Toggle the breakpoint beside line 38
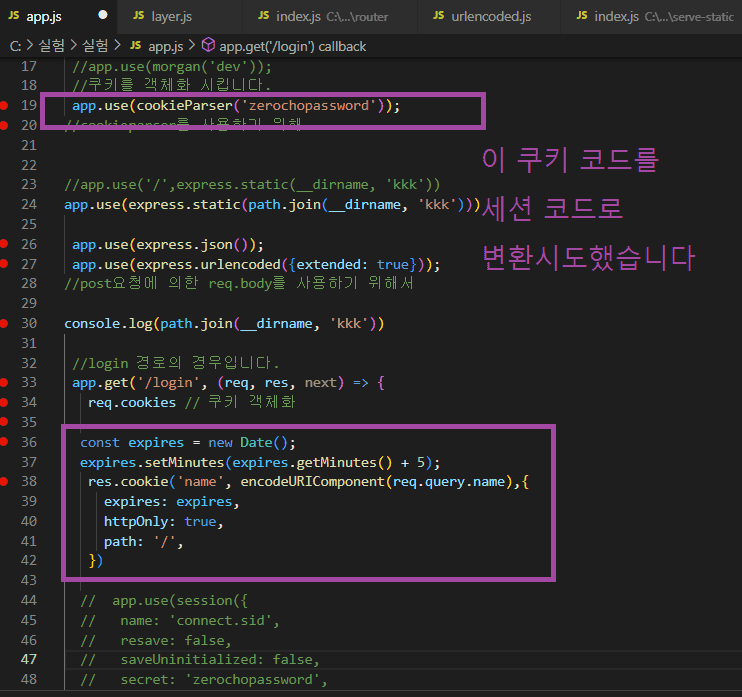The image size is (742, 697). (x=5, y=482)
